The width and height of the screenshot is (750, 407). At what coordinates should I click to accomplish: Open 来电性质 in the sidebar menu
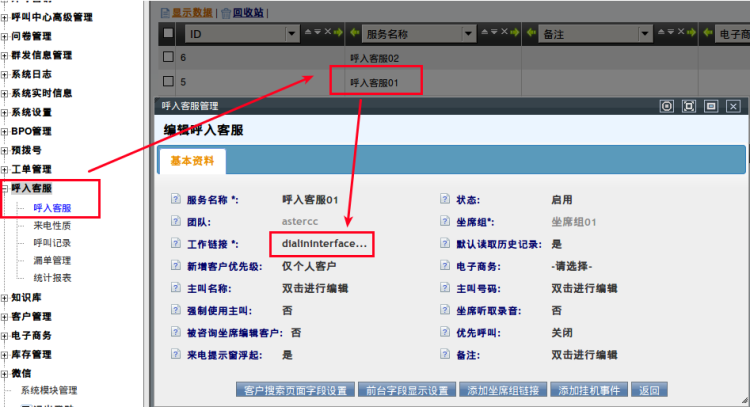click(52, 226)
